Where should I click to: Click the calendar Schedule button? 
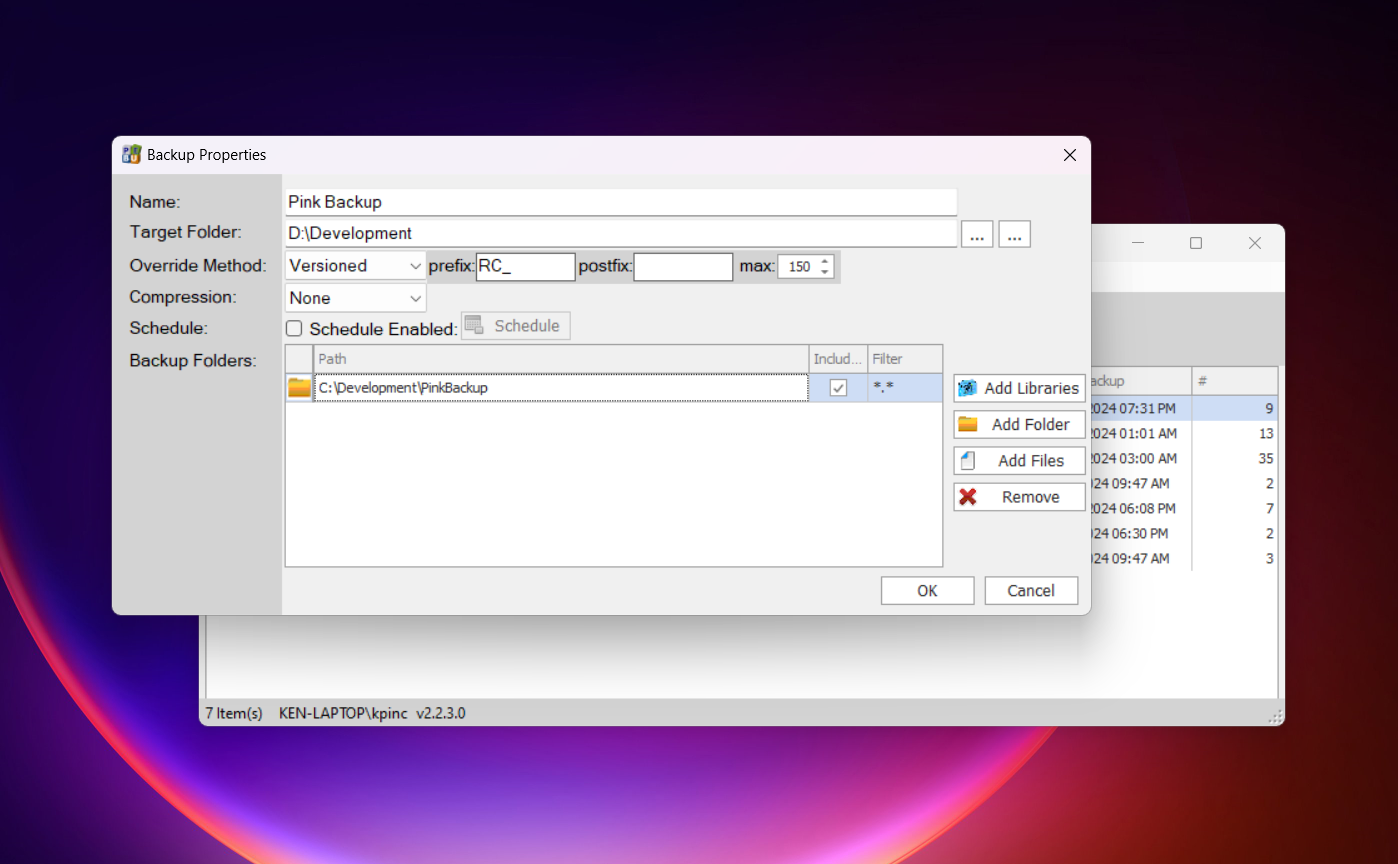tap(515, 326)
